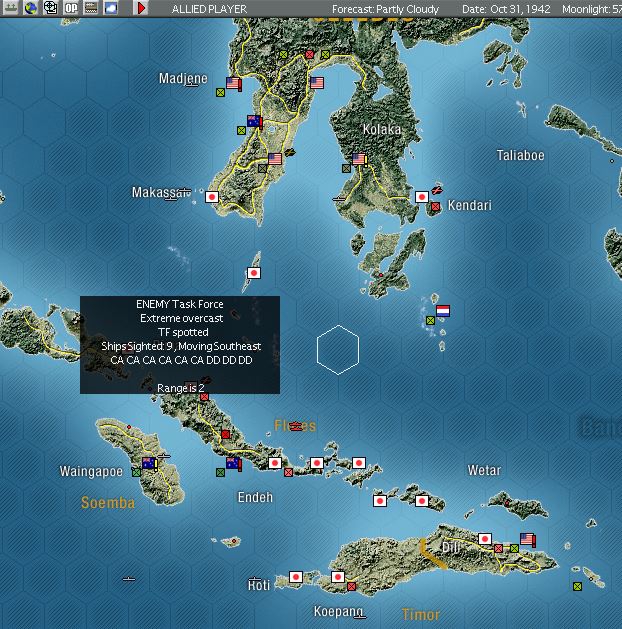Screen dimensions: 622x629
Task: Click the 'Waingapoe' map label
Action: [x=91, y=471]
